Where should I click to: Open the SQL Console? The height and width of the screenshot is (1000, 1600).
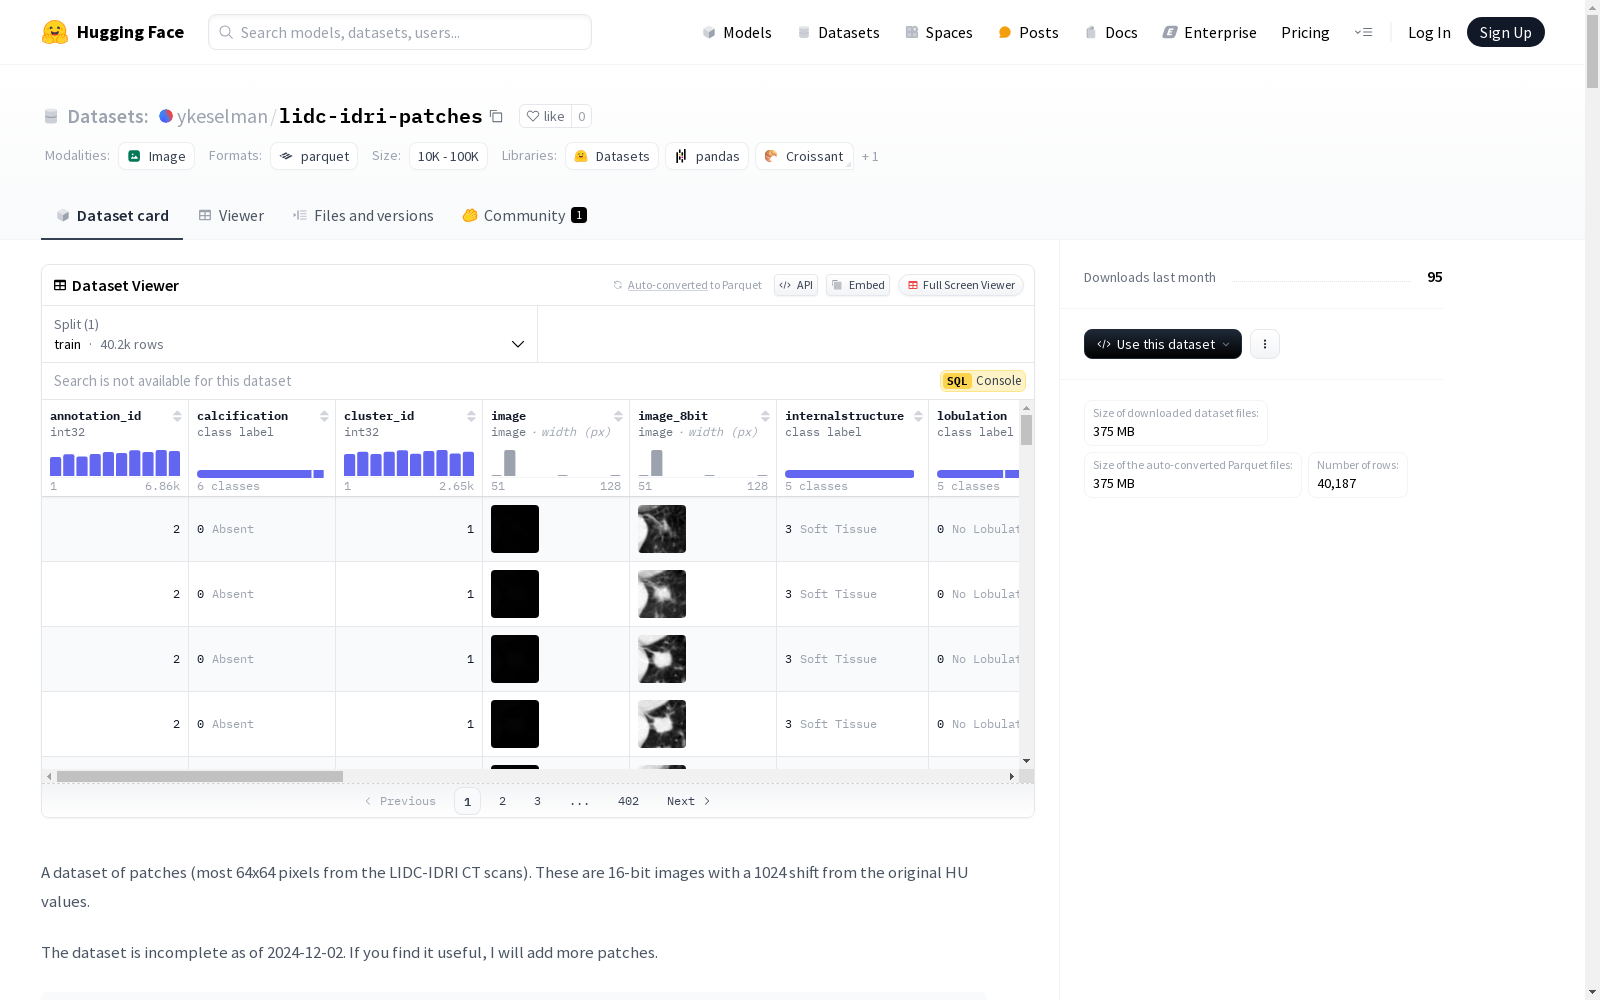click(983, 381)
